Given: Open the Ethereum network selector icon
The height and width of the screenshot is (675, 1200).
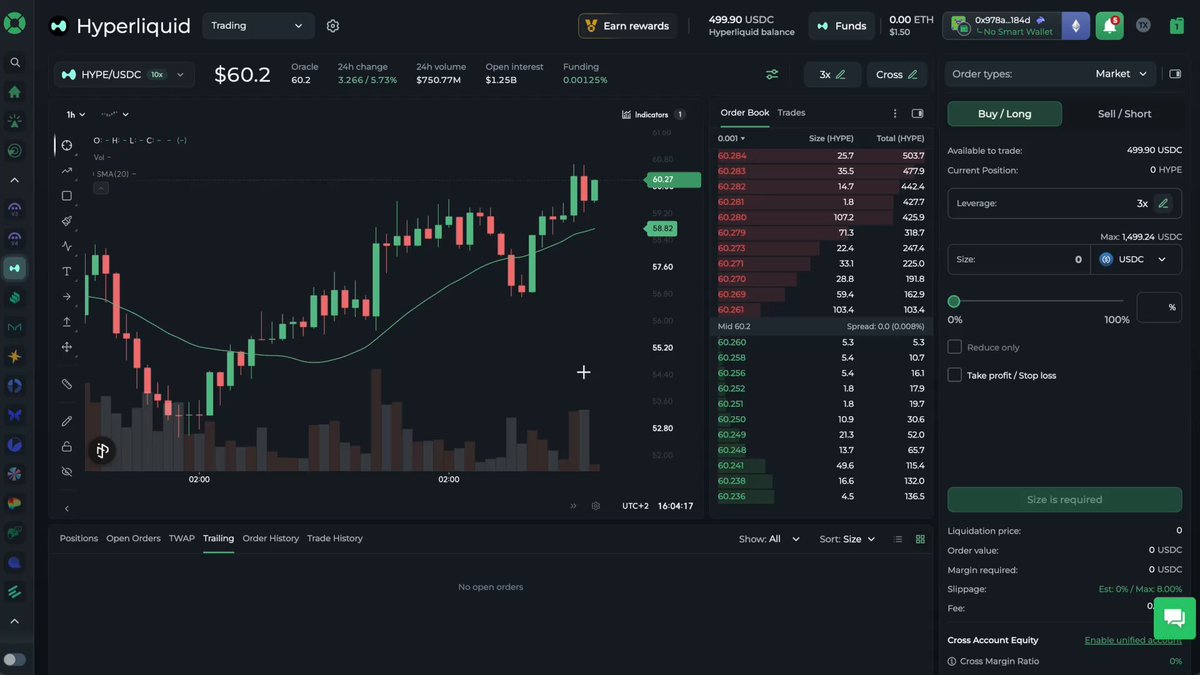Looking at the screenshot, I should point(1077,26).
